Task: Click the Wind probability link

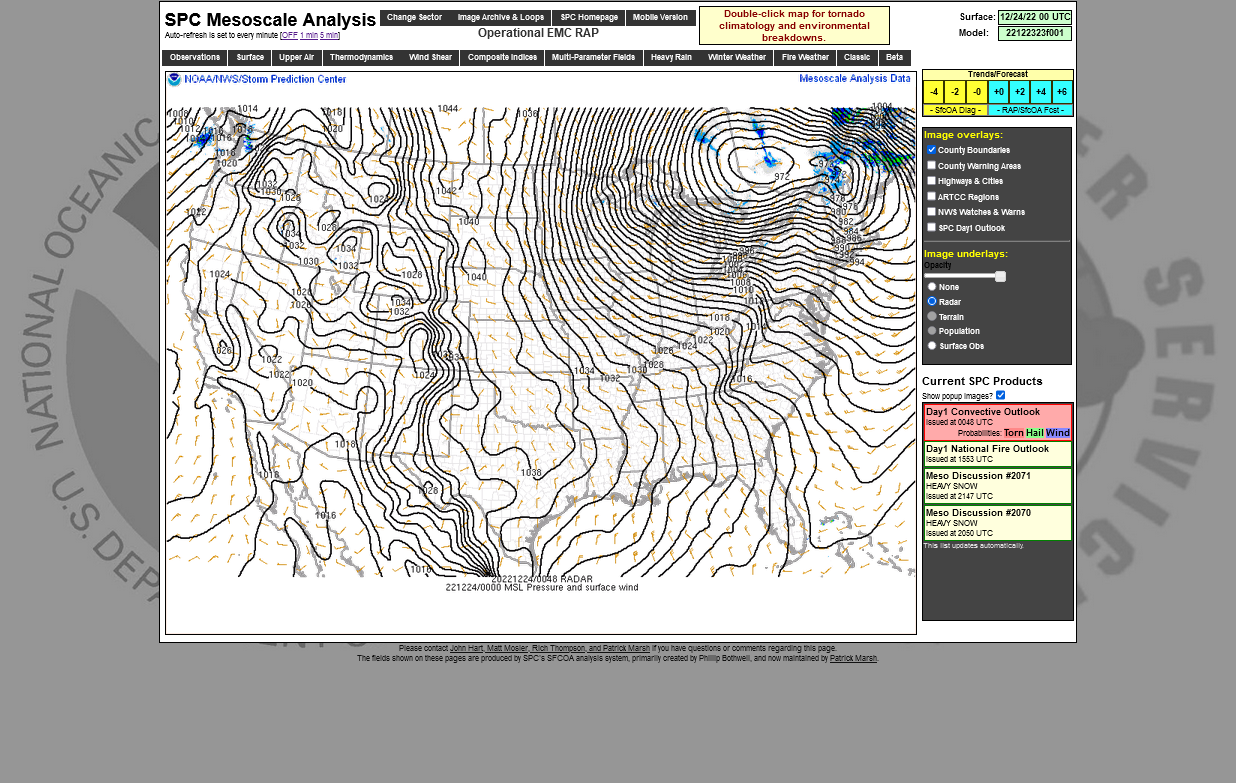Action: [x=1058, y=433]
